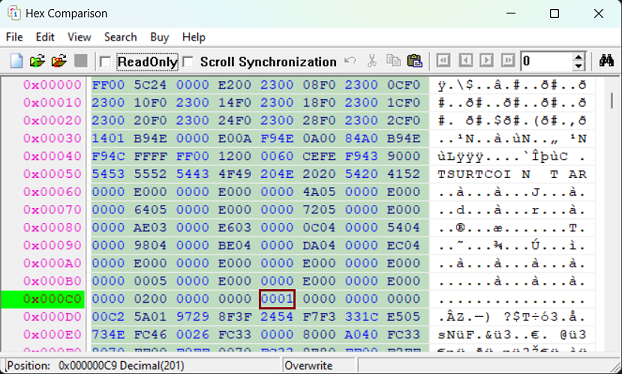The image size is (622, 374).
Task: Click the gray stop square icon
Action: point(81,61)
